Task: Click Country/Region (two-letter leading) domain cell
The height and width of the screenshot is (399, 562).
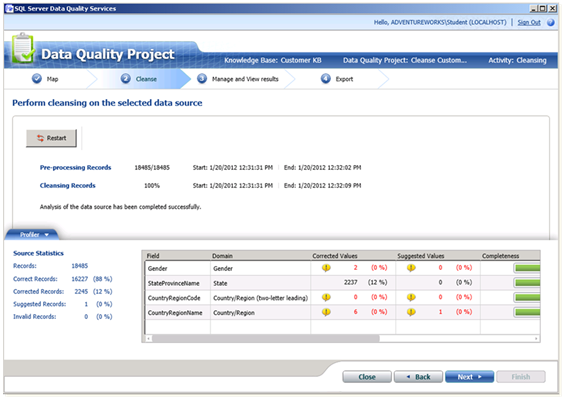Action: tap(261, 298)
